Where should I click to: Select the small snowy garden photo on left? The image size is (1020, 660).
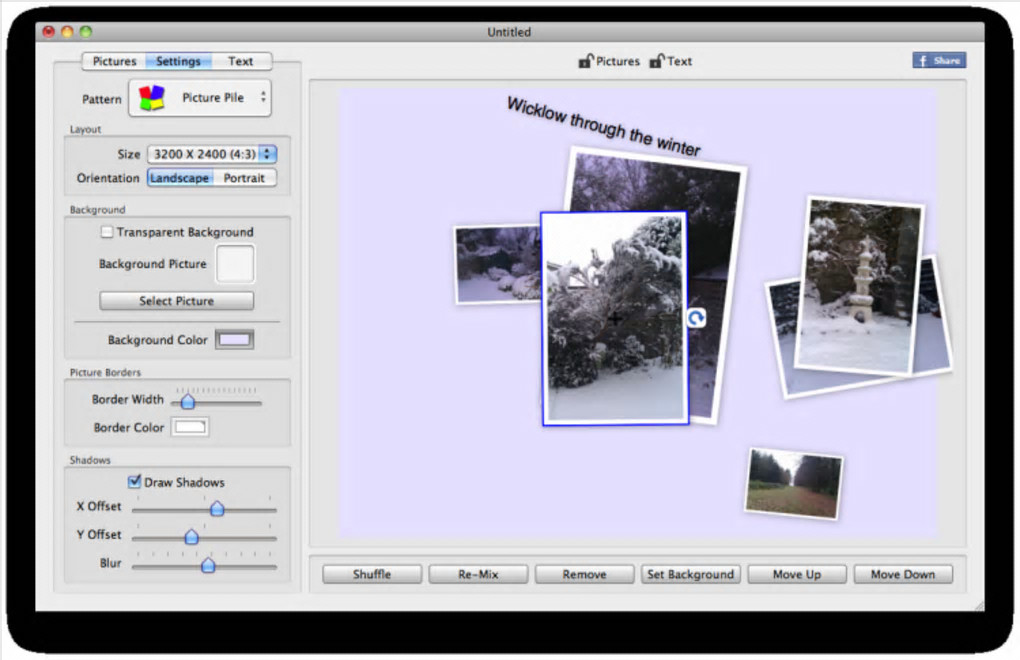496,264
